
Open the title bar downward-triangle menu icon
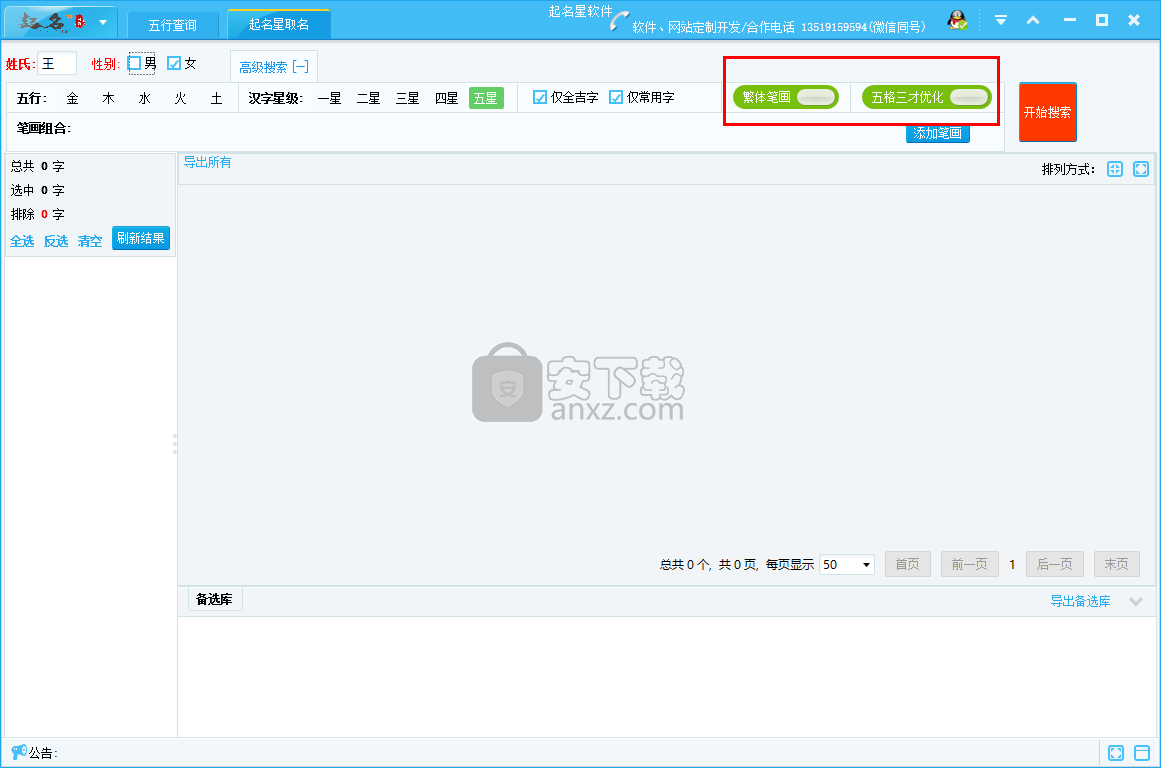tap(1000, 20)
